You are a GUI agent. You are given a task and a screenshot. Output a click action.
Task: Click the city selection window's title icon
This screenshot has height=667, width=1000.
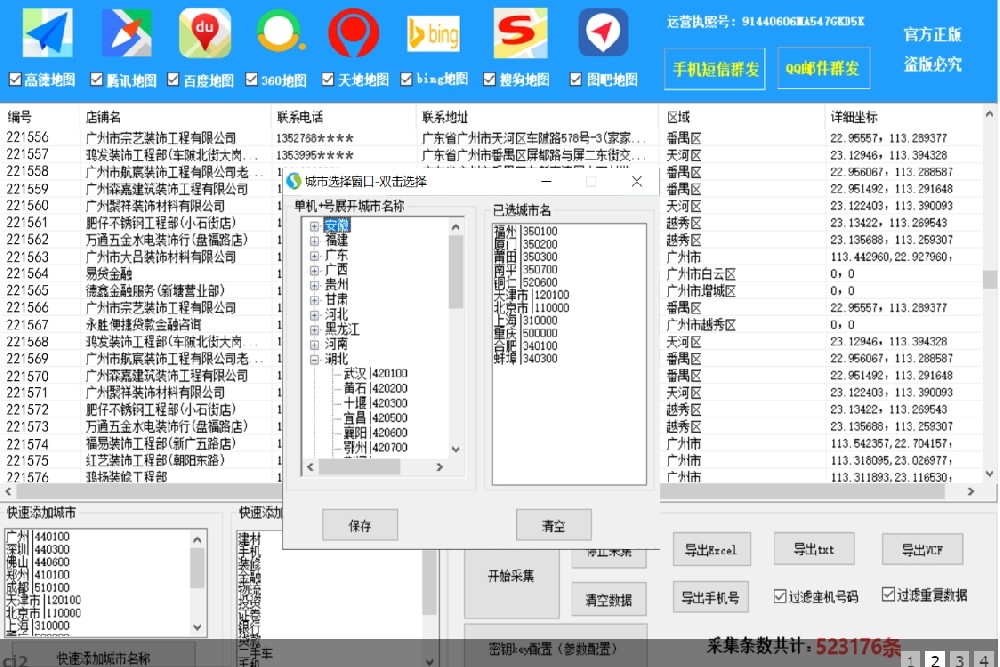coord(293,181)
